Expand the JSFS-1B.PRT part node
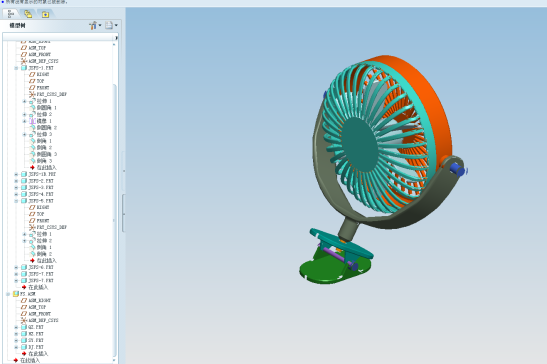 tap(16, 174)
